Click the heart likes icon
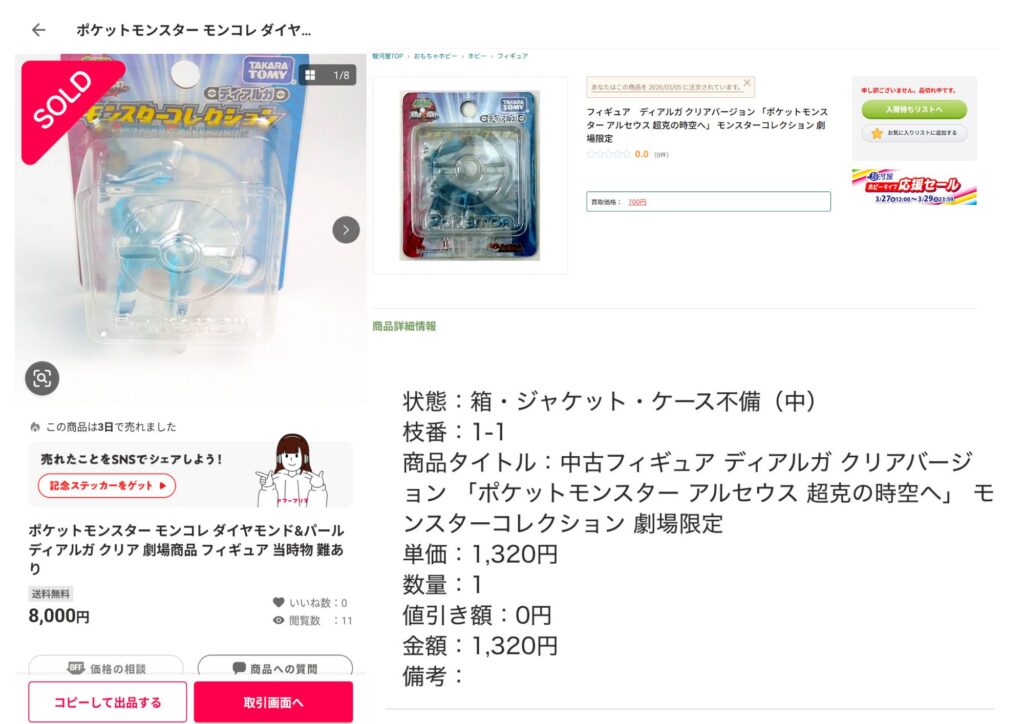Screen dimensions: 1024x724 pos(278,602)
